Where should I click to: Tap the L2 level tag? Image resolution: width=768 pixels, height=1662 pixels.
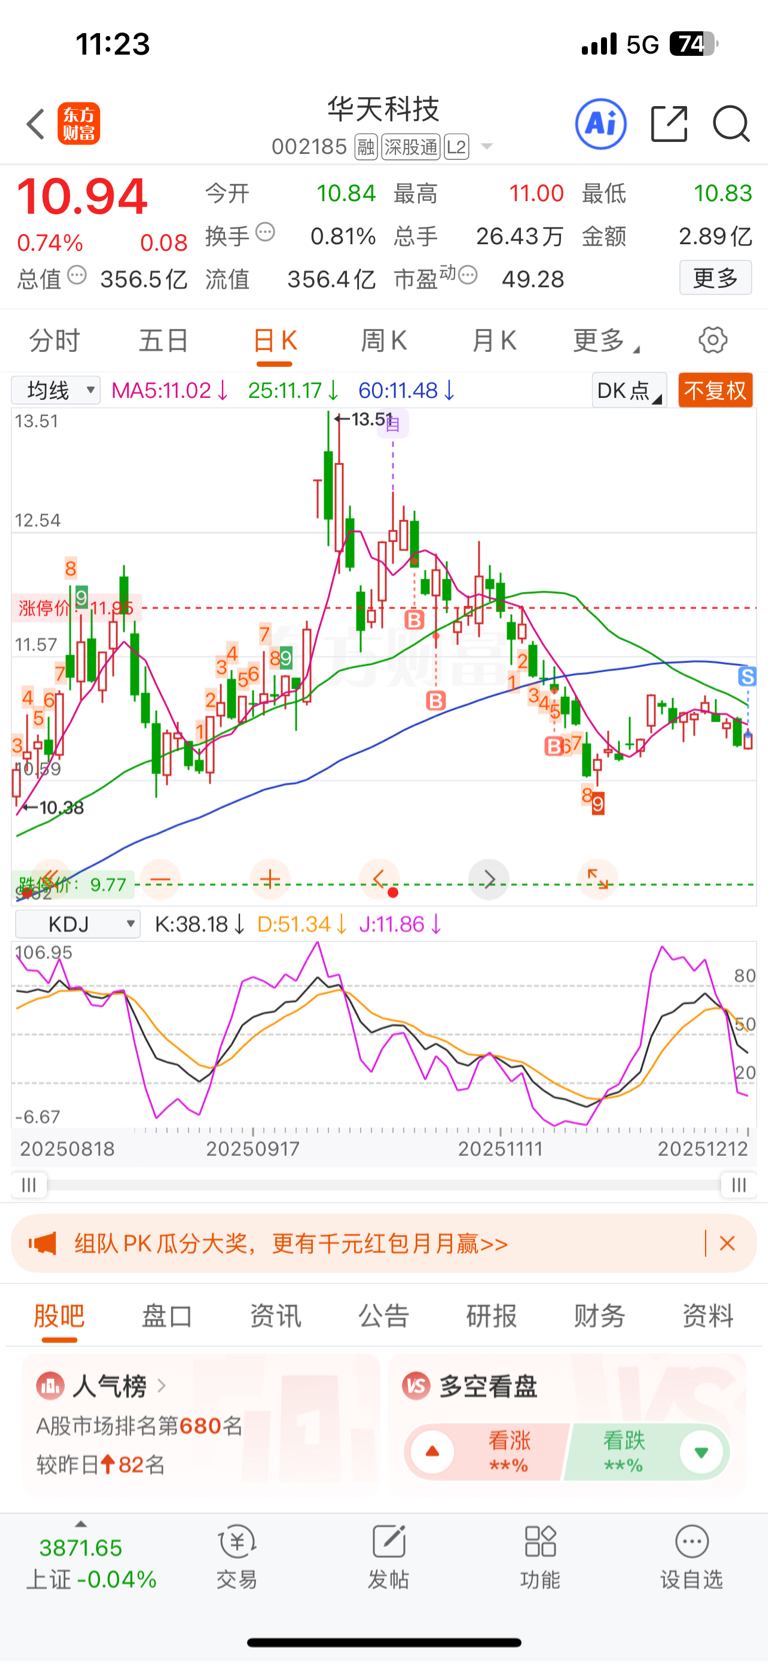(456, 147)
